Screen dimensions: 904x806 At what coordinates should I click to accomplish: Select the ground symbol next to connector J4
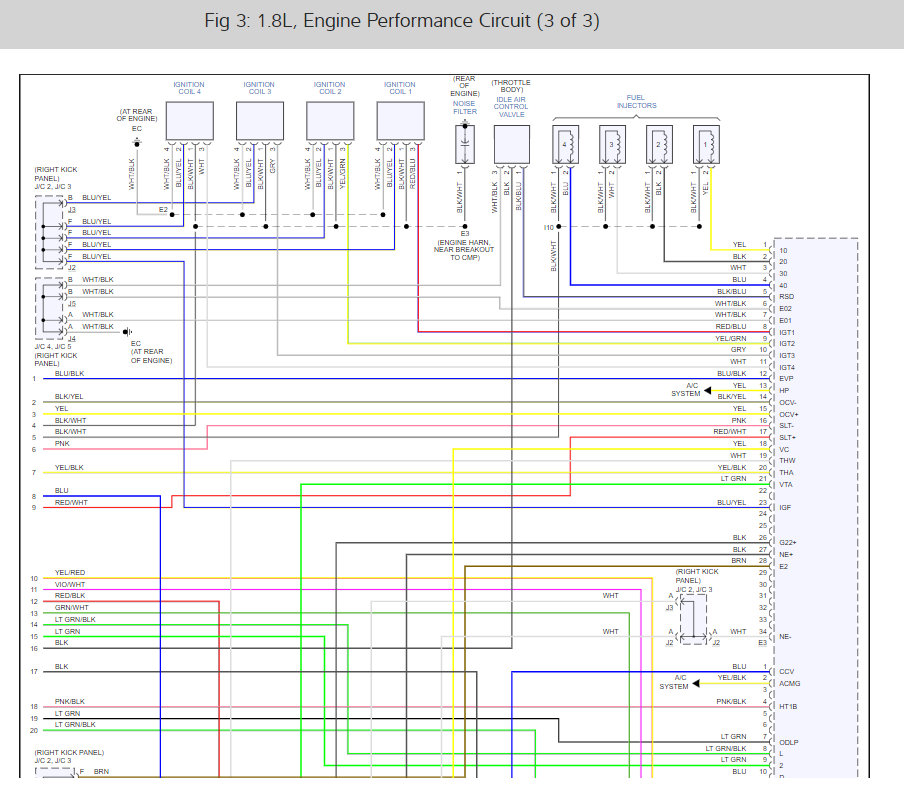point(127,332)
